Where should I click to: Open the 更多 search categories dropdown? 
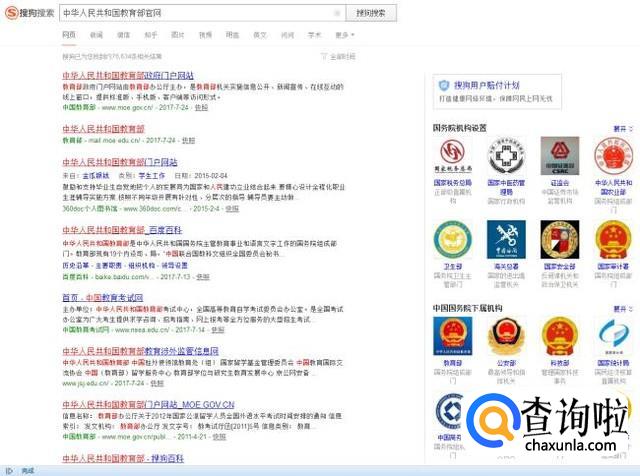click(344, 34)
